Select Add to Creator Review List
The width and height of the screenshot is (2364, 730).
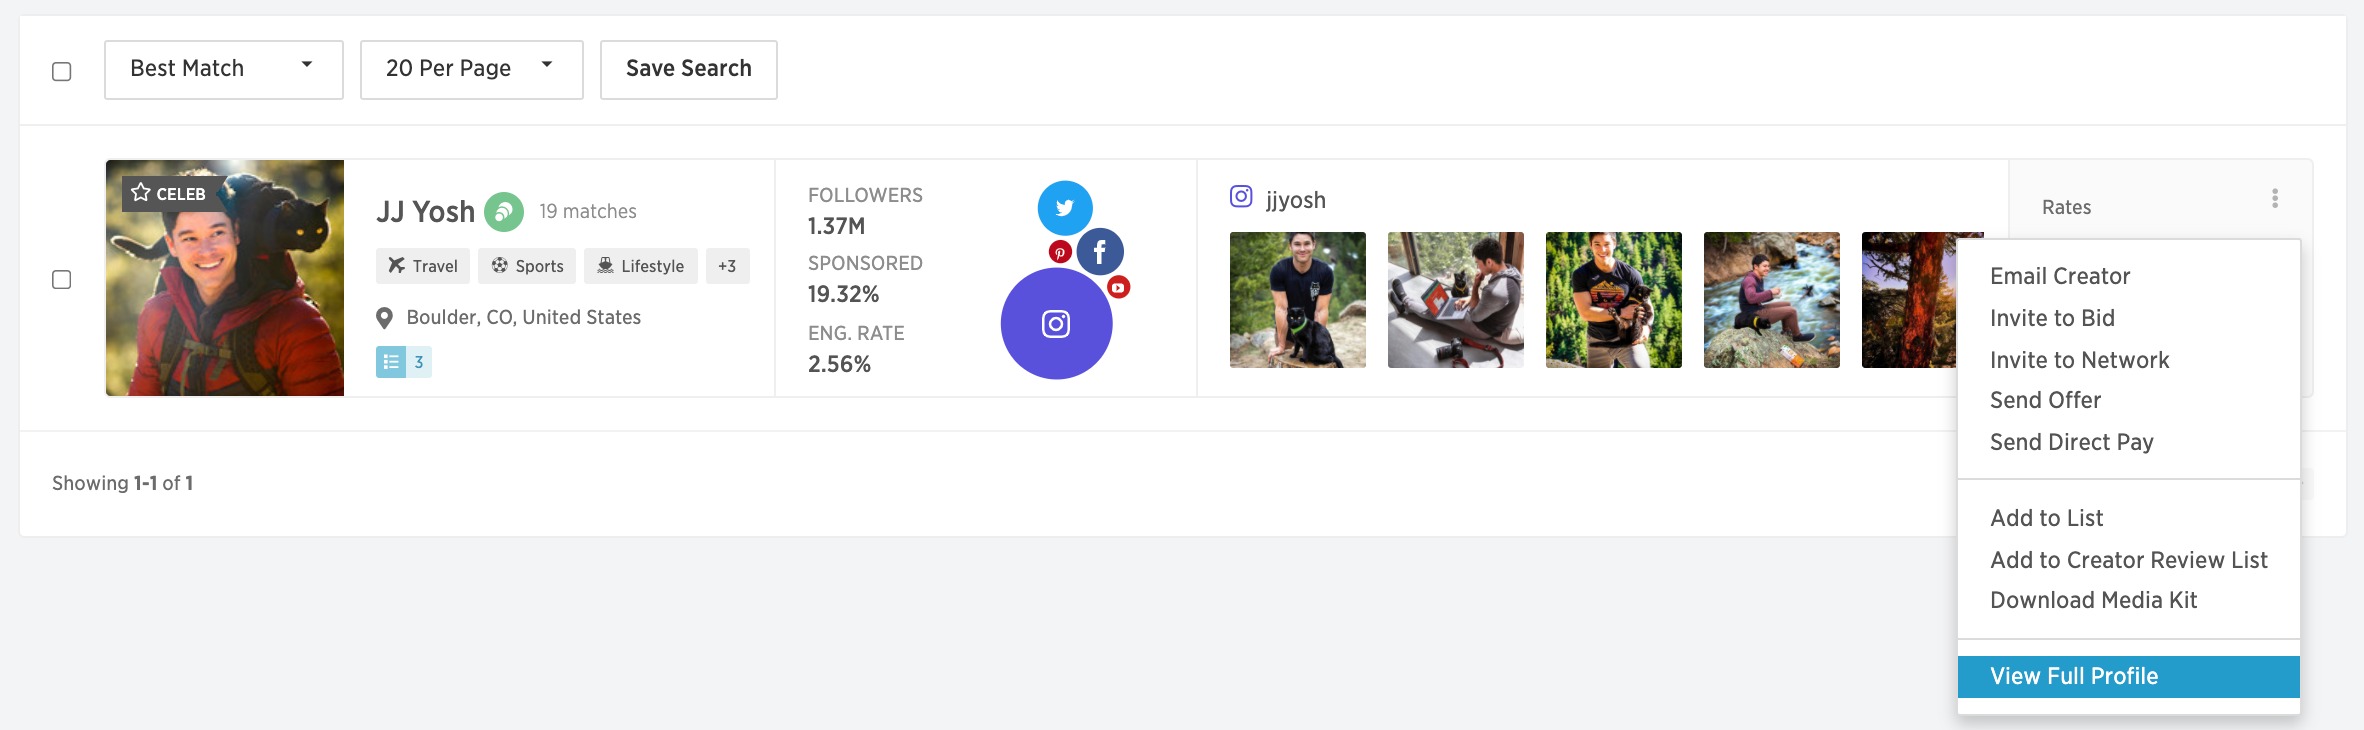point(2128,560)
